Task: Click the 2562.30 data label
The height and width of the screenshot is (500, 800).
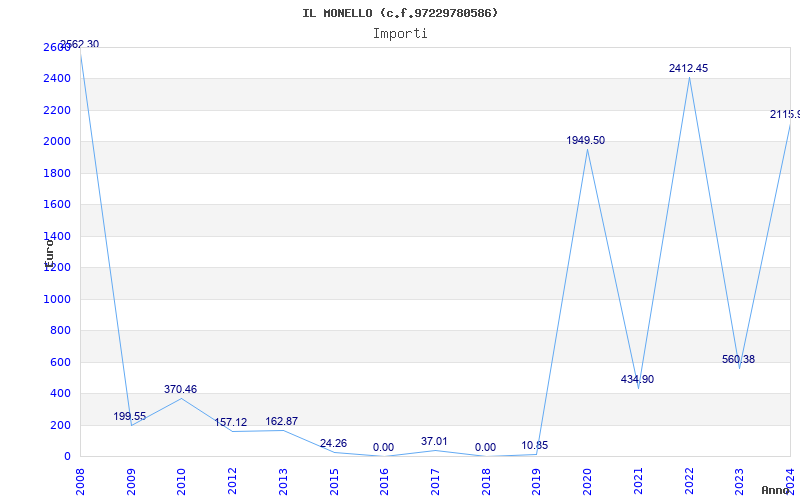Action: tap(80, 44)
